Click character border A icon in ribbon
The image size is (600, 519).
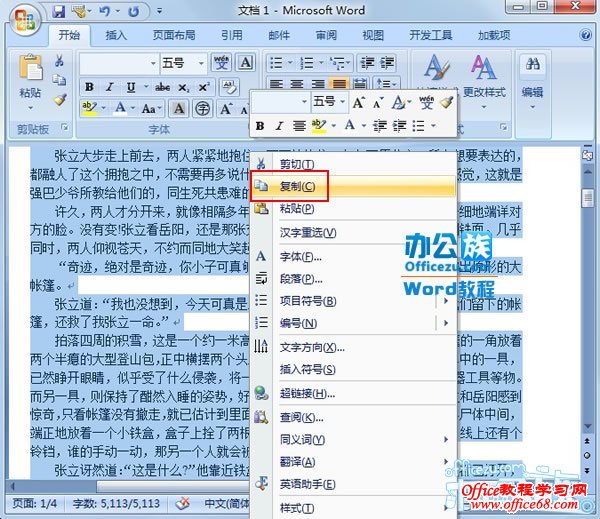click(245, 62)
